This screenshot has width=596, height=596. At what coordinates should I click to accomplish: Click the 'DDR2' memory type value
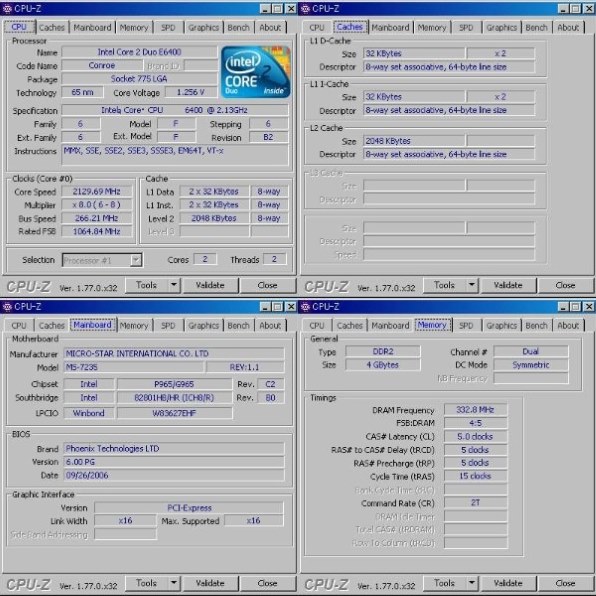(x=383, y=352)
